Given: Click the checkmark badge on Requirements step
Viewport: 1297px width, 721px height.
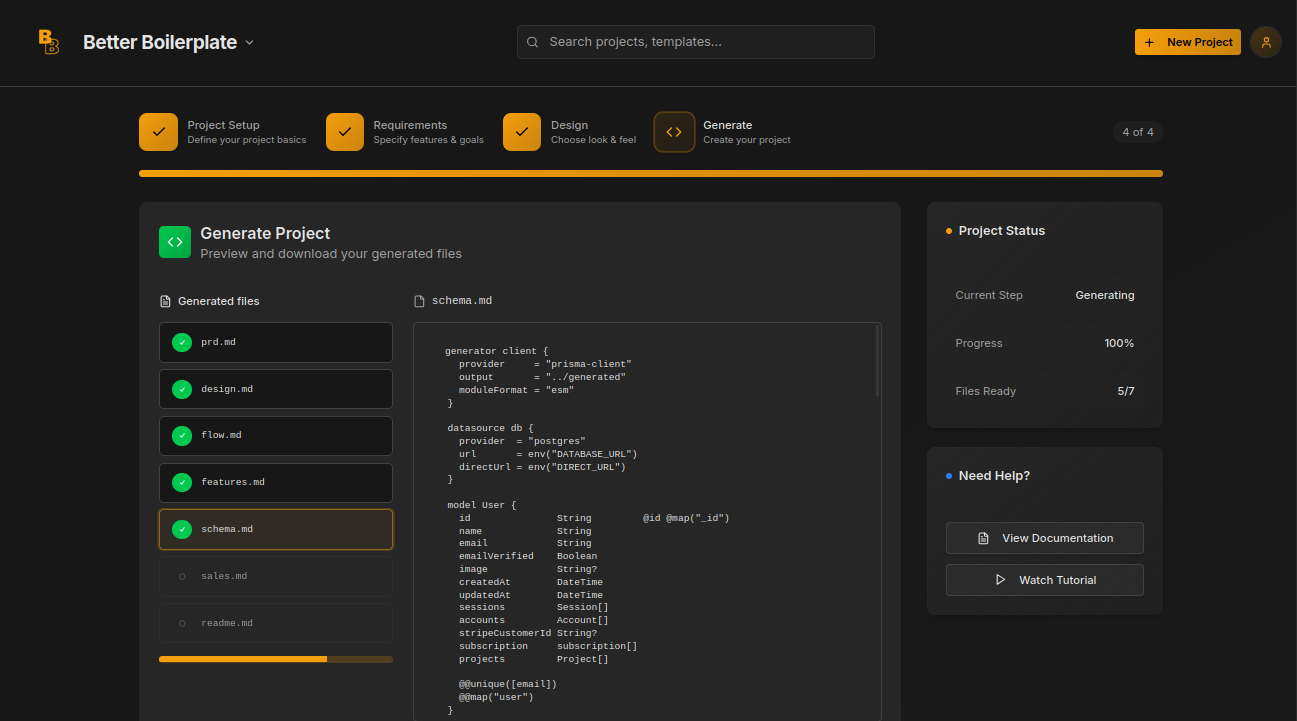Looking at the screenshot, I should 344,131.
